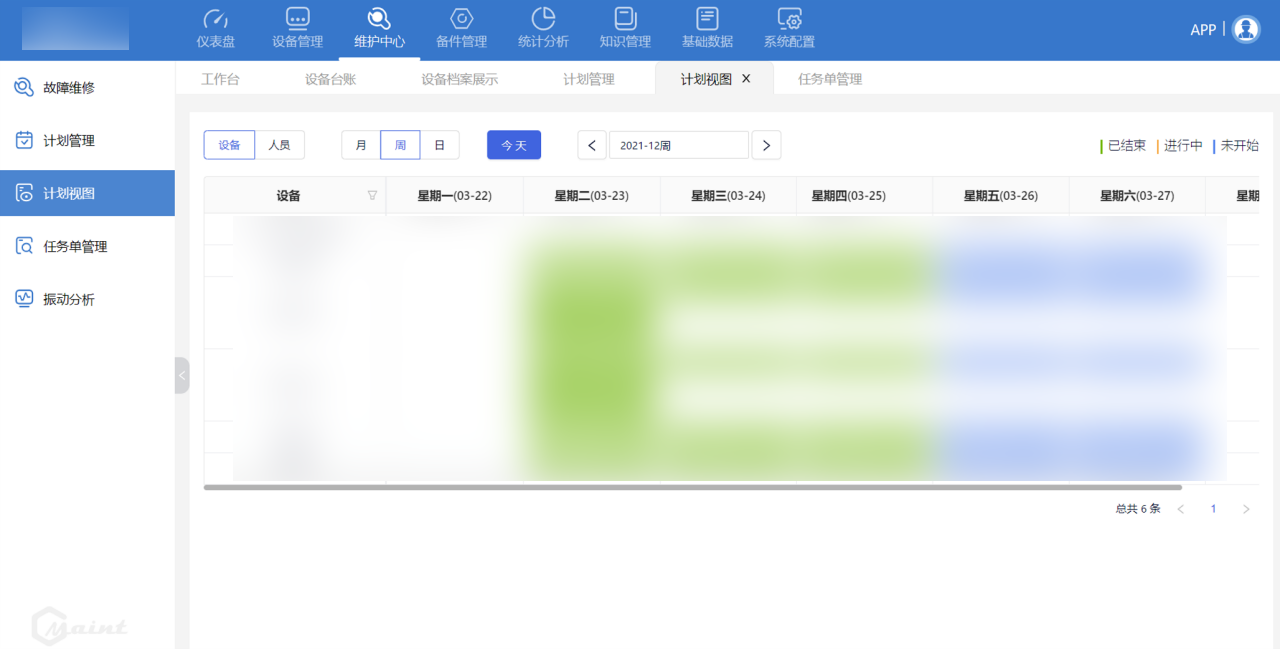Open the 仪表盘 dashboard icon
1280x649 pixels.
click(x=215, y=19)
